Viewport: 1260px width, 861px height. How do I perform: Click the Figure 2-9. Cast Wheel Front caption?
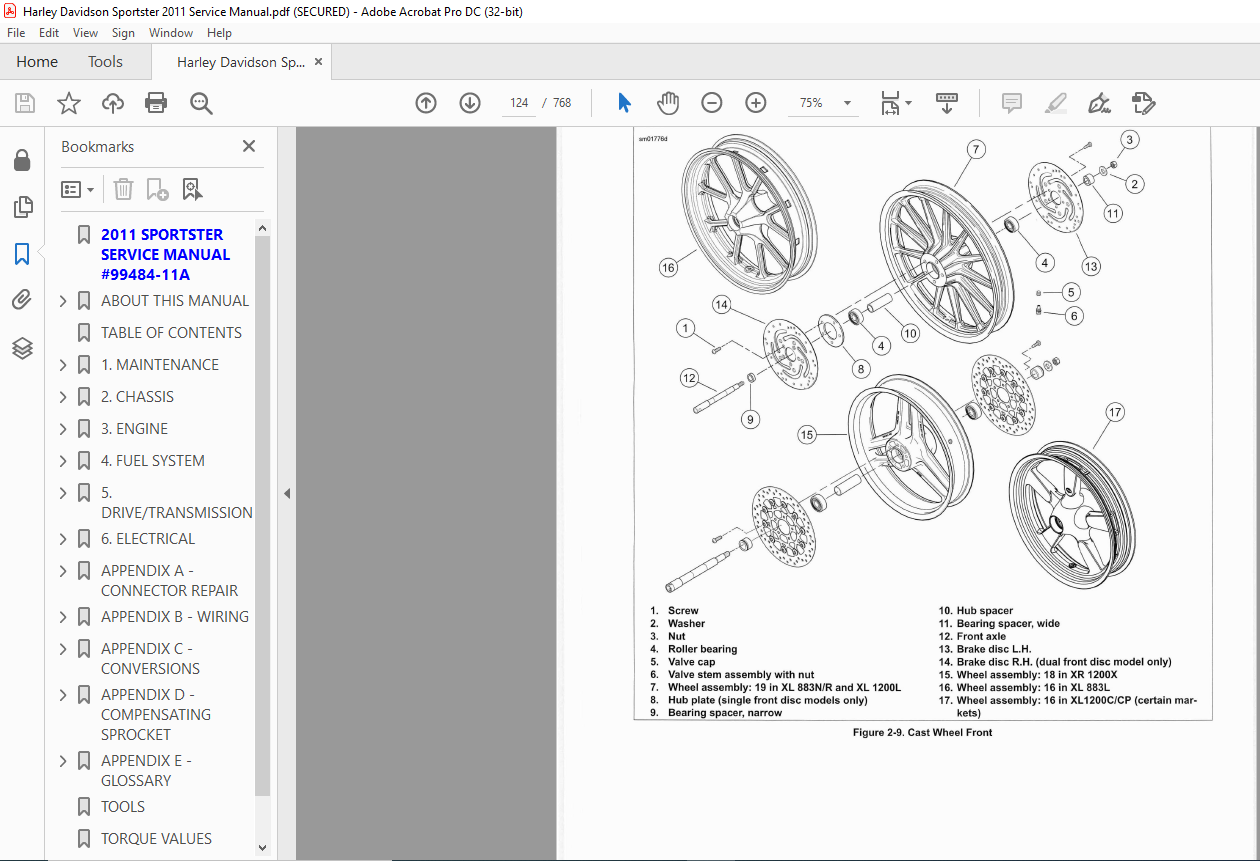tap(922, 733)
